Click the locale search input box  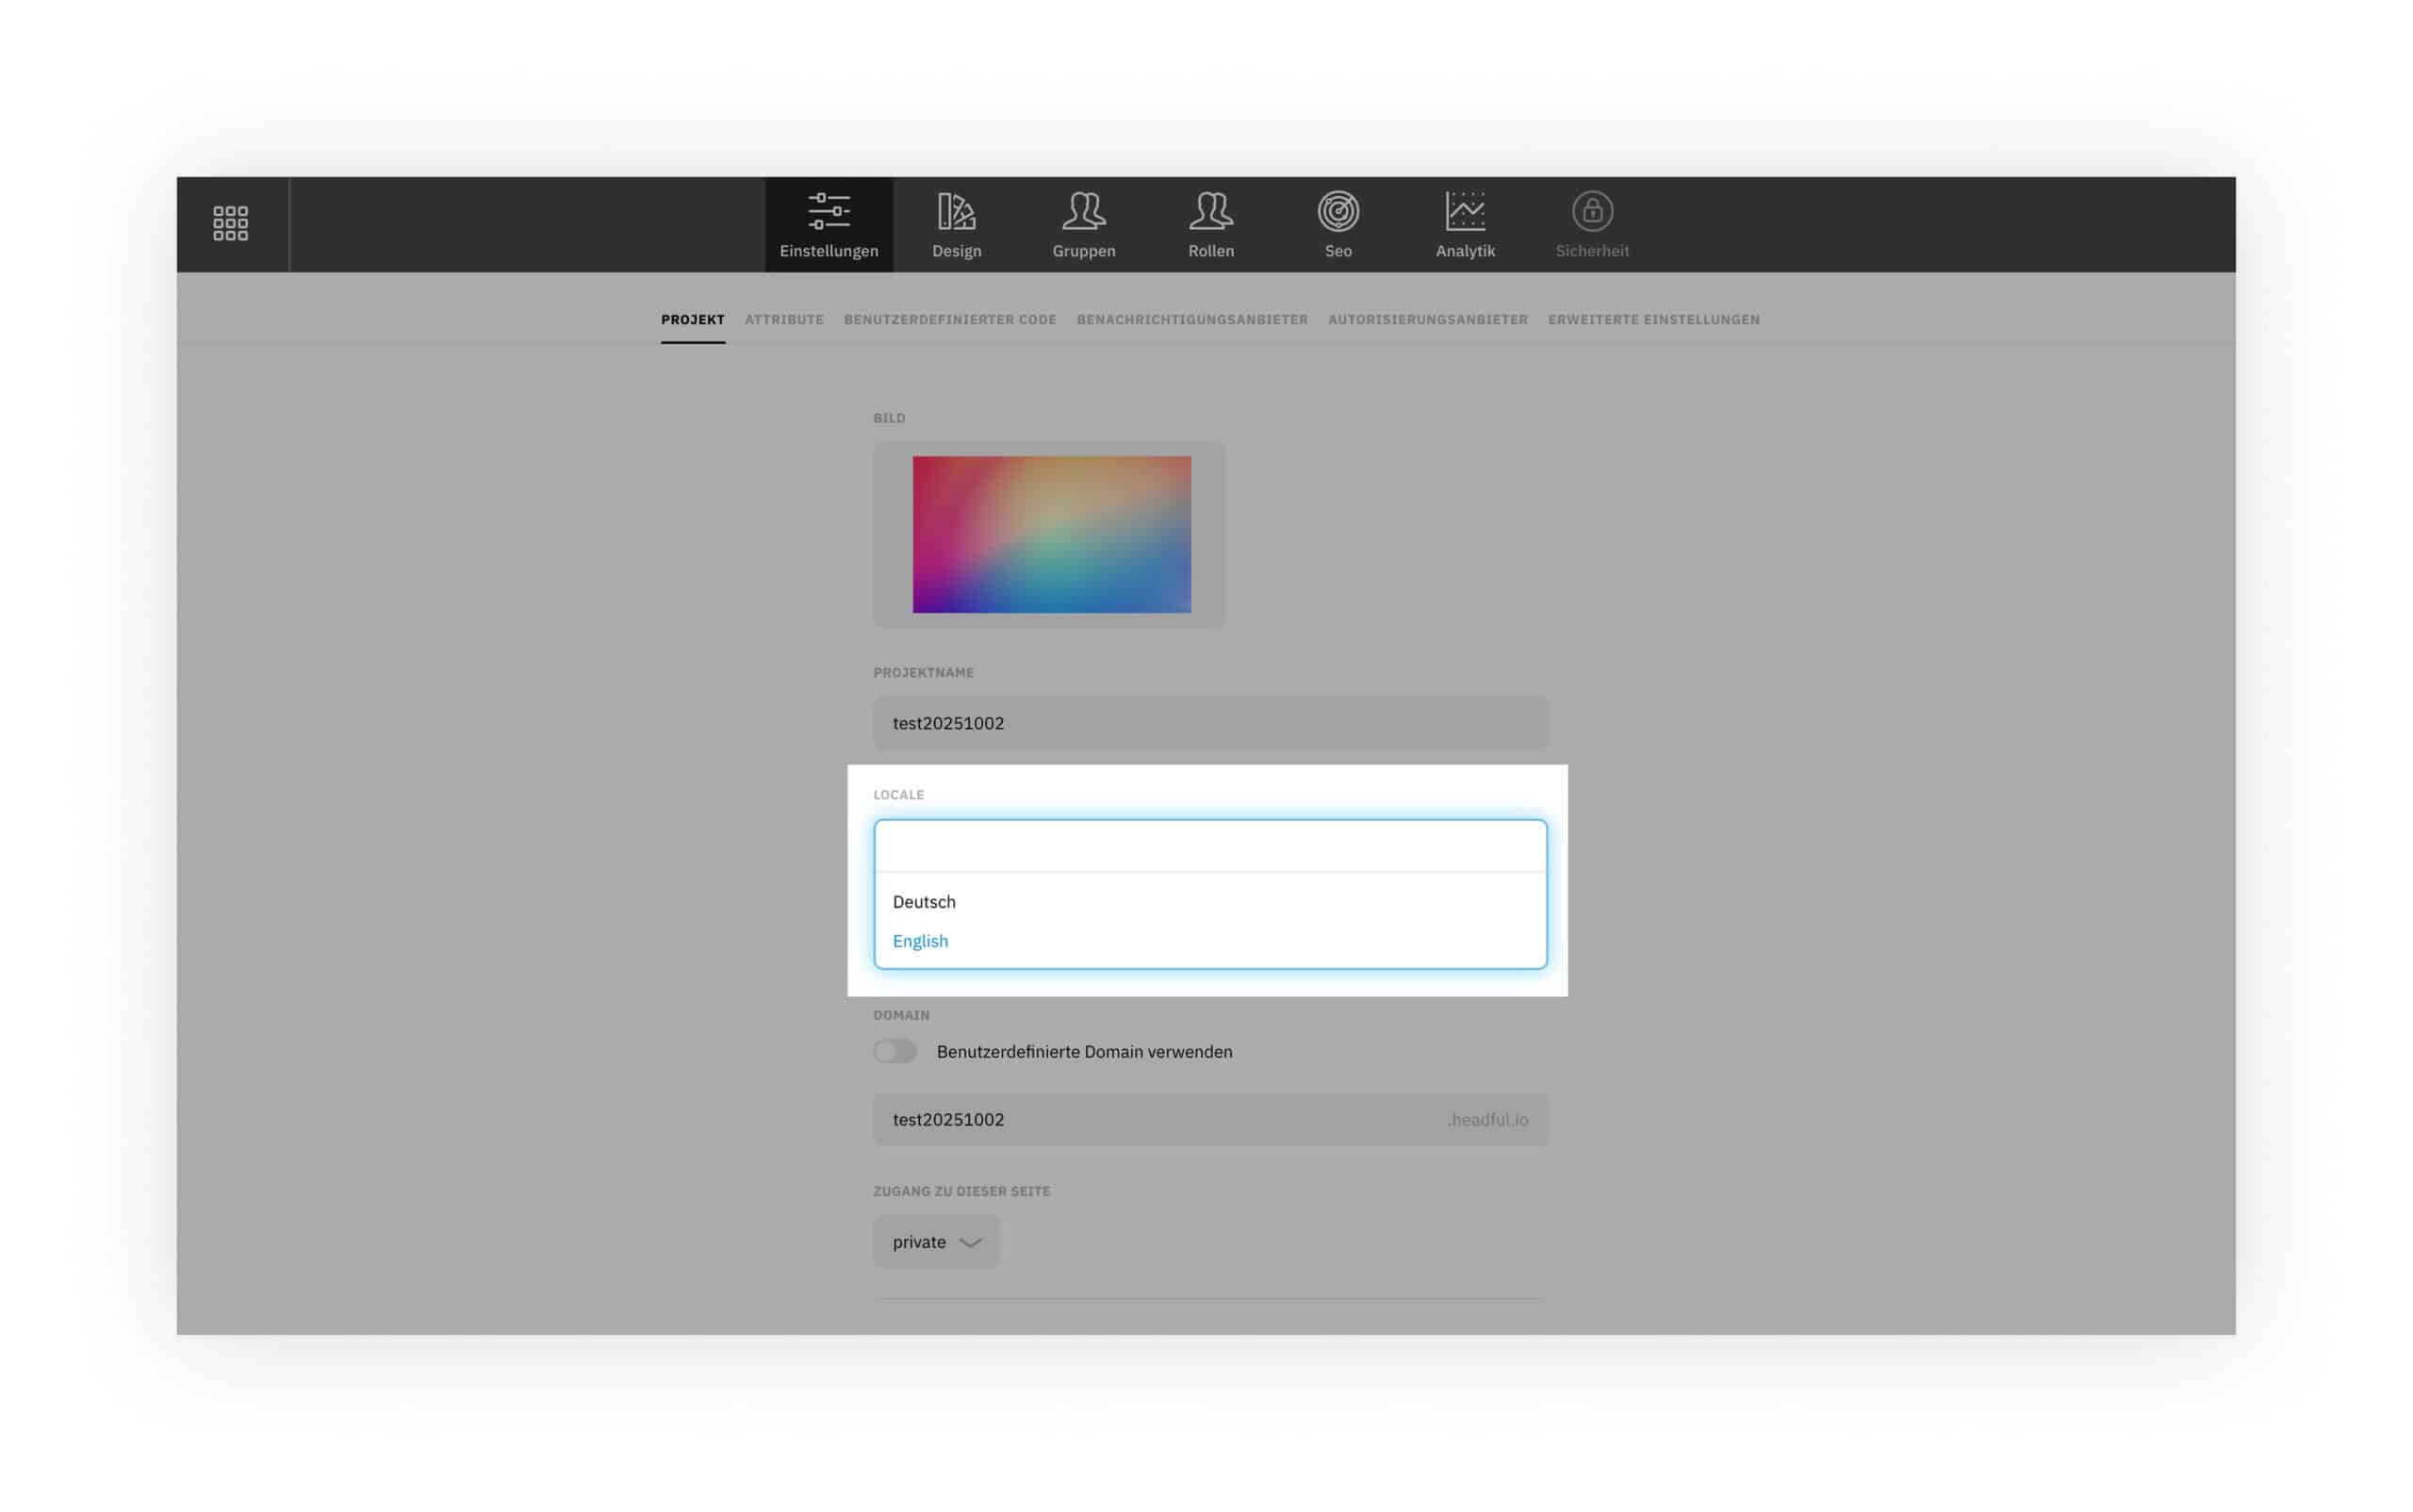pos(1209,846)
